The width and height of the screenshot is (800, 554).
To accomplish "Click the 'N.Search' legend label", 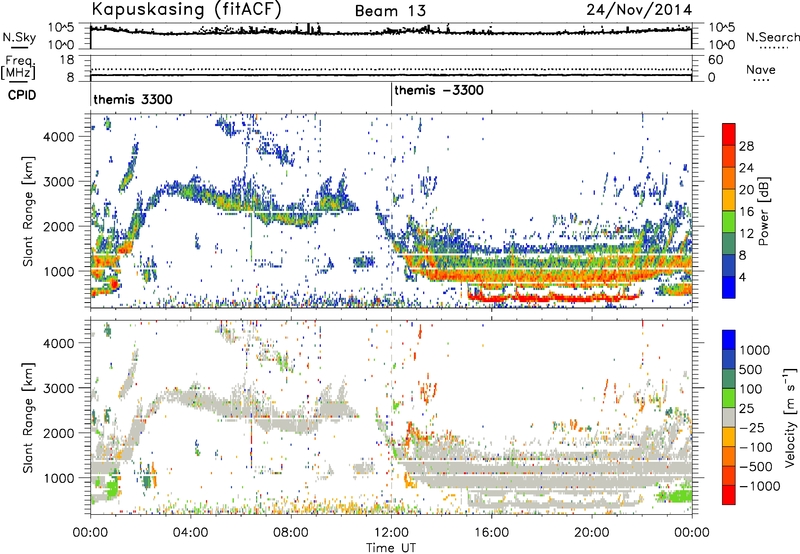I will click(x=772, y=37).
